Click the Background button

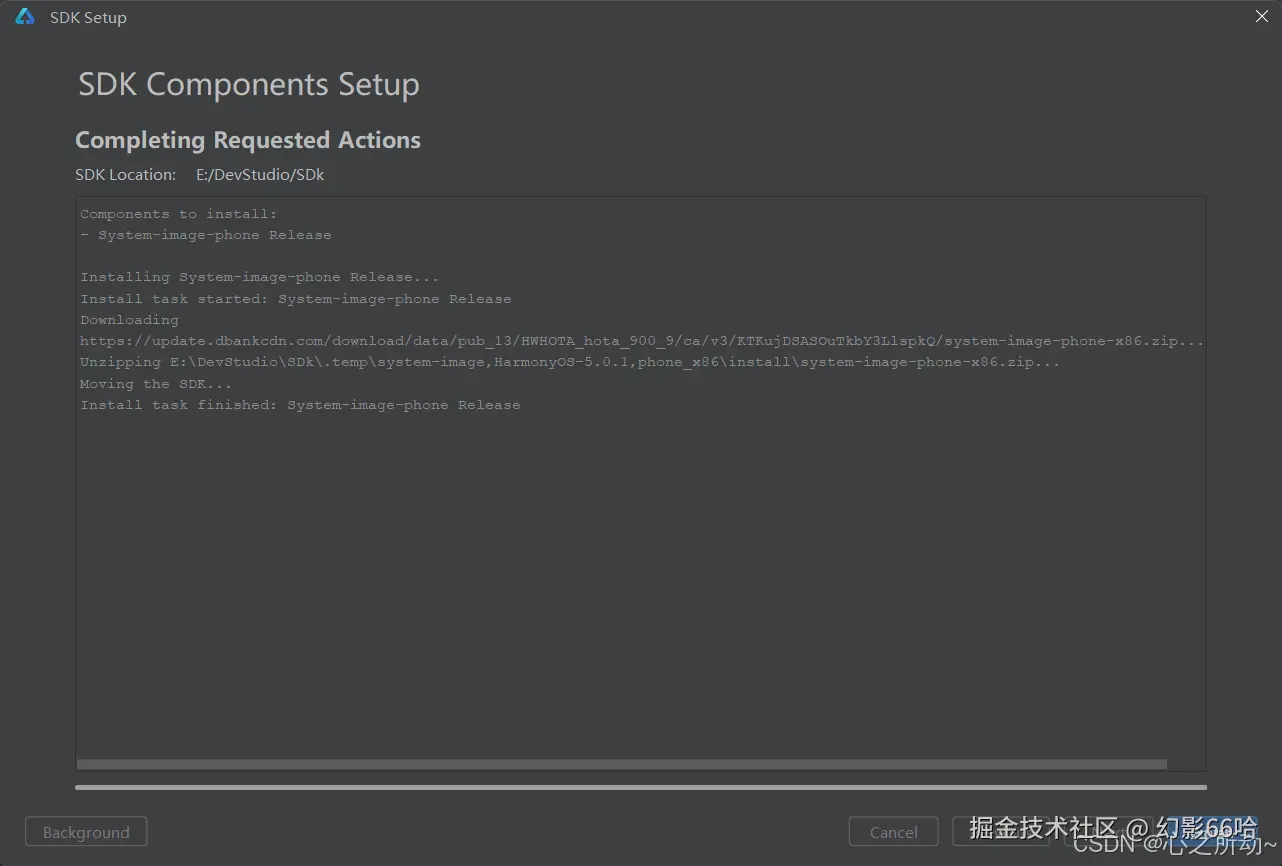click(x=86, y=832)
